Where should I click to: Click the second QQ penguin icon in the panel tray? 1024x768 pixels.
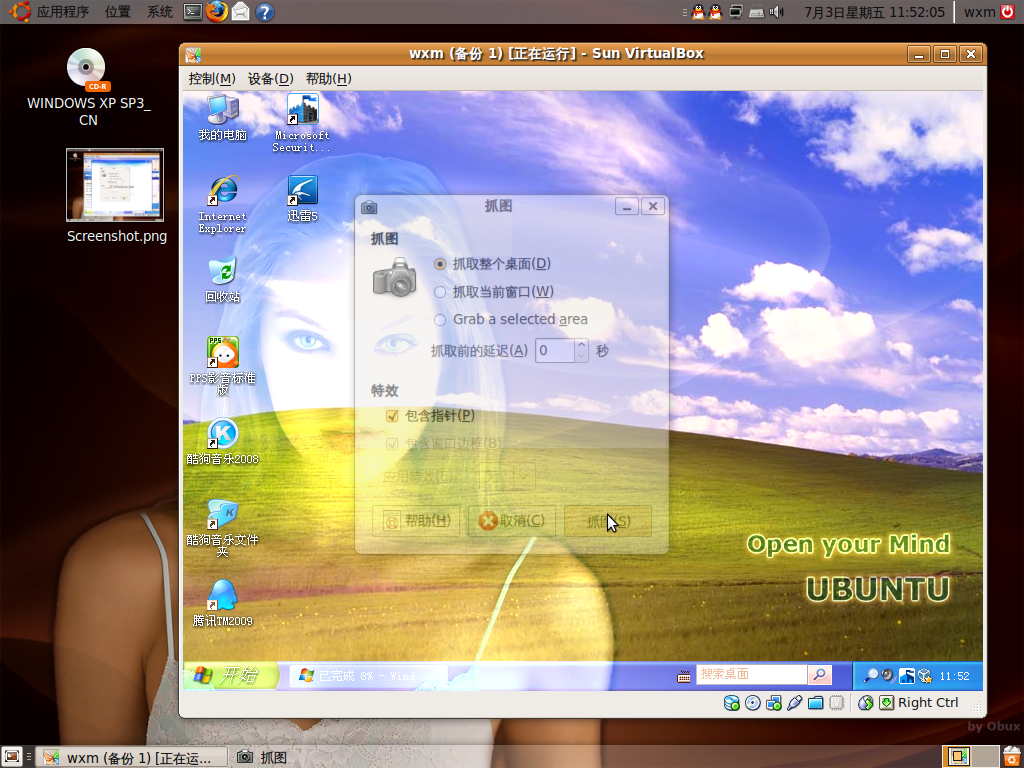(x=716, y=12)
